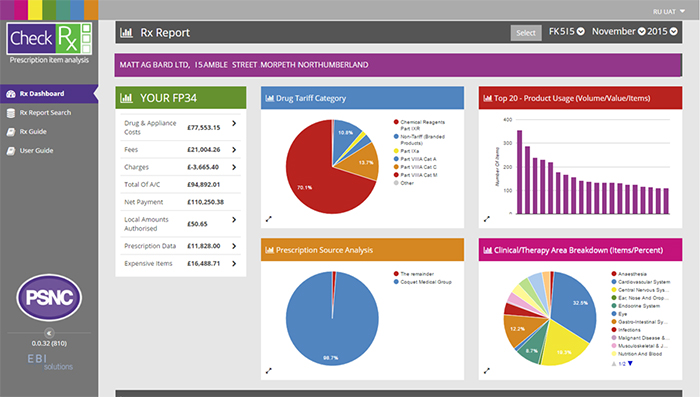The height and width of the screenshot is (397, 700).
Task: Click the Nutrition And Blood legend item
Action: 637,354
